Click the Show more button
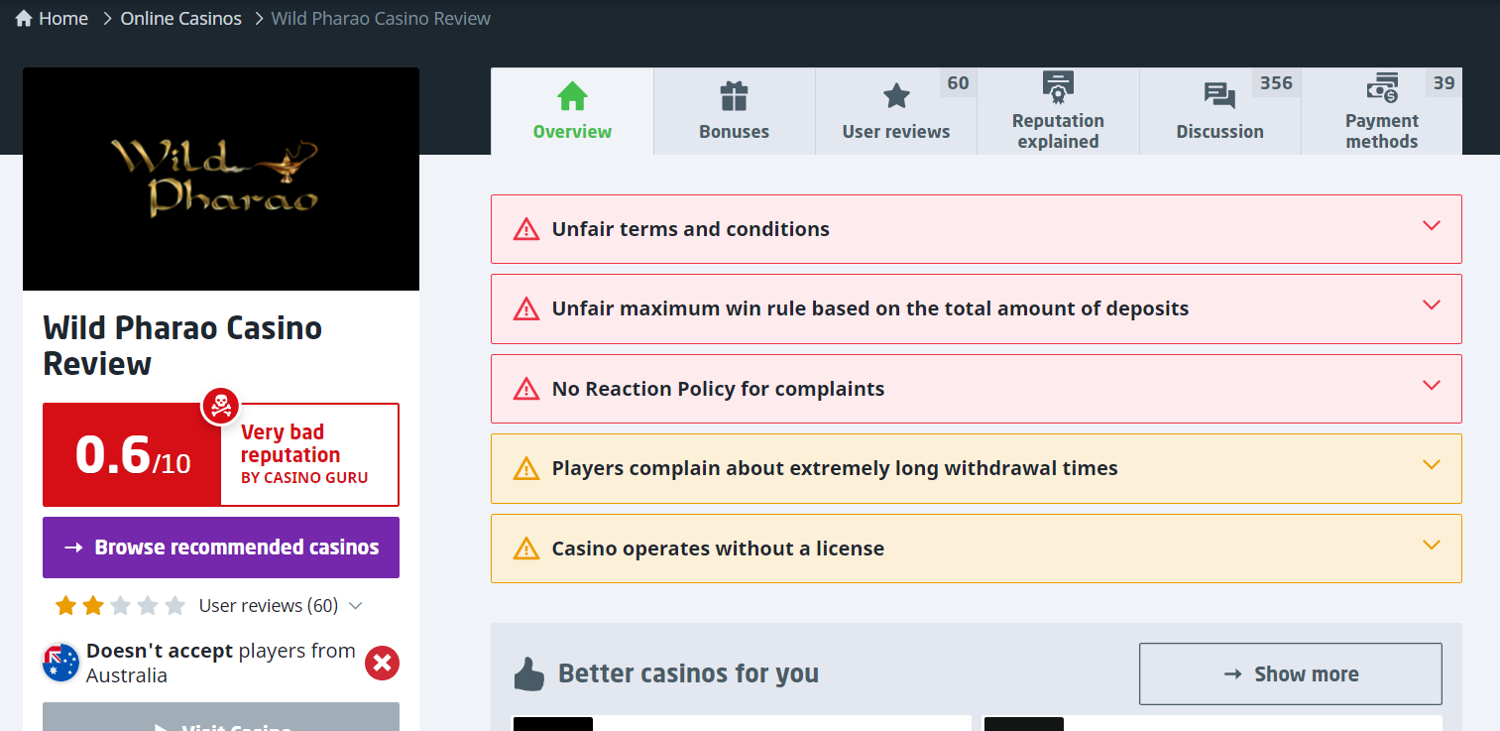The height and width of the screenshot is (731, 1500). click(x=1290, y=674)
